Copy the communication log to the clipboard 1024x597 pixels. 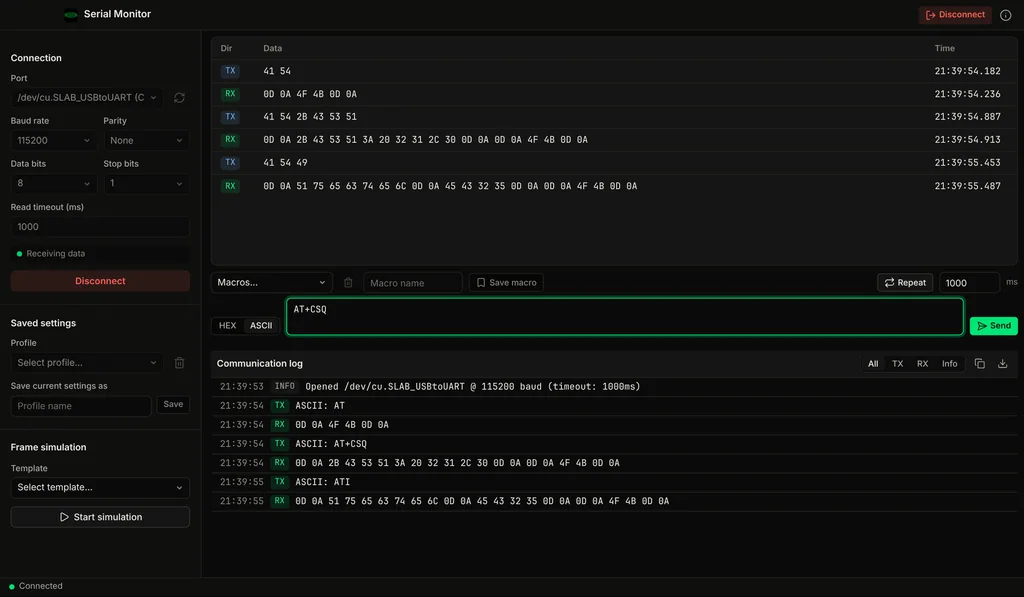pyautogui.click(x=980, y=364)
